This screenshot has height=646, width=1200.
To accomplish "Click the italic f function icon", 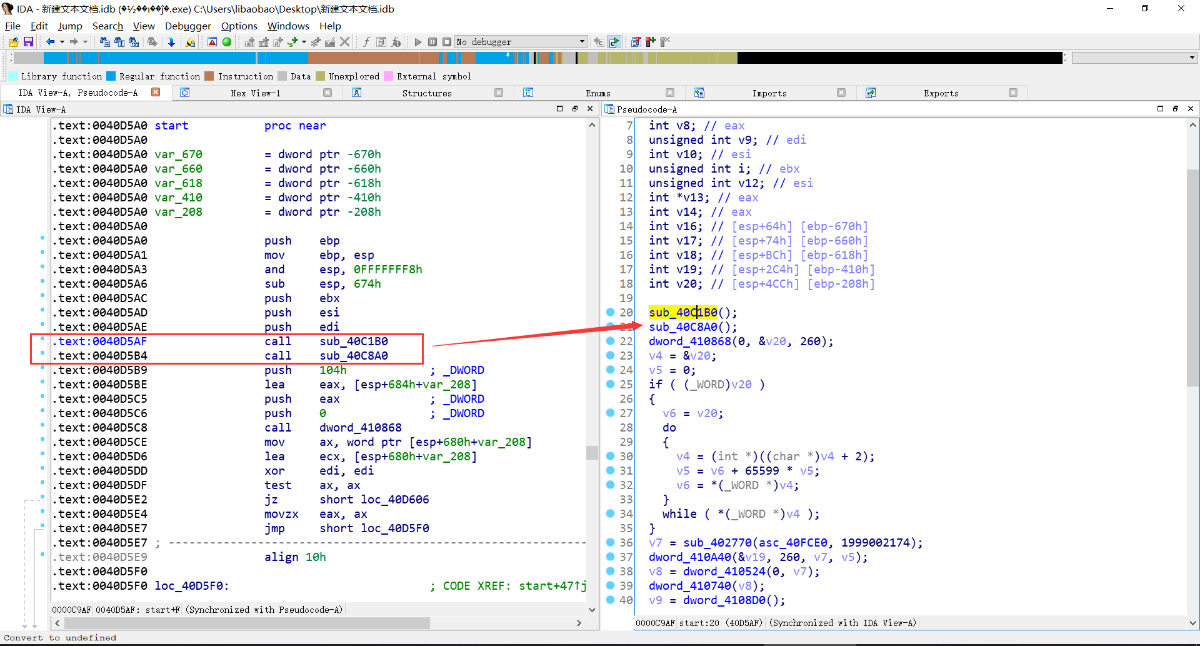I will point(366,42).
